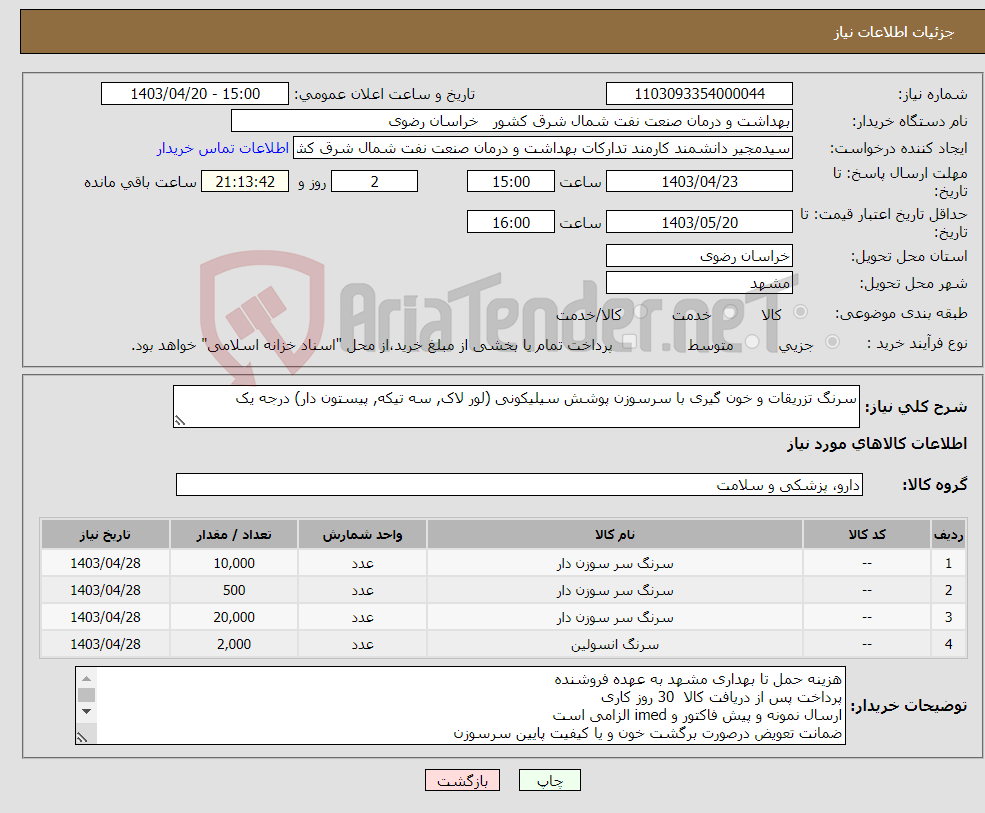Viewport: 985px width, 813px height.
Task: Click quantity cell 20,000
Action: point(234,618)
